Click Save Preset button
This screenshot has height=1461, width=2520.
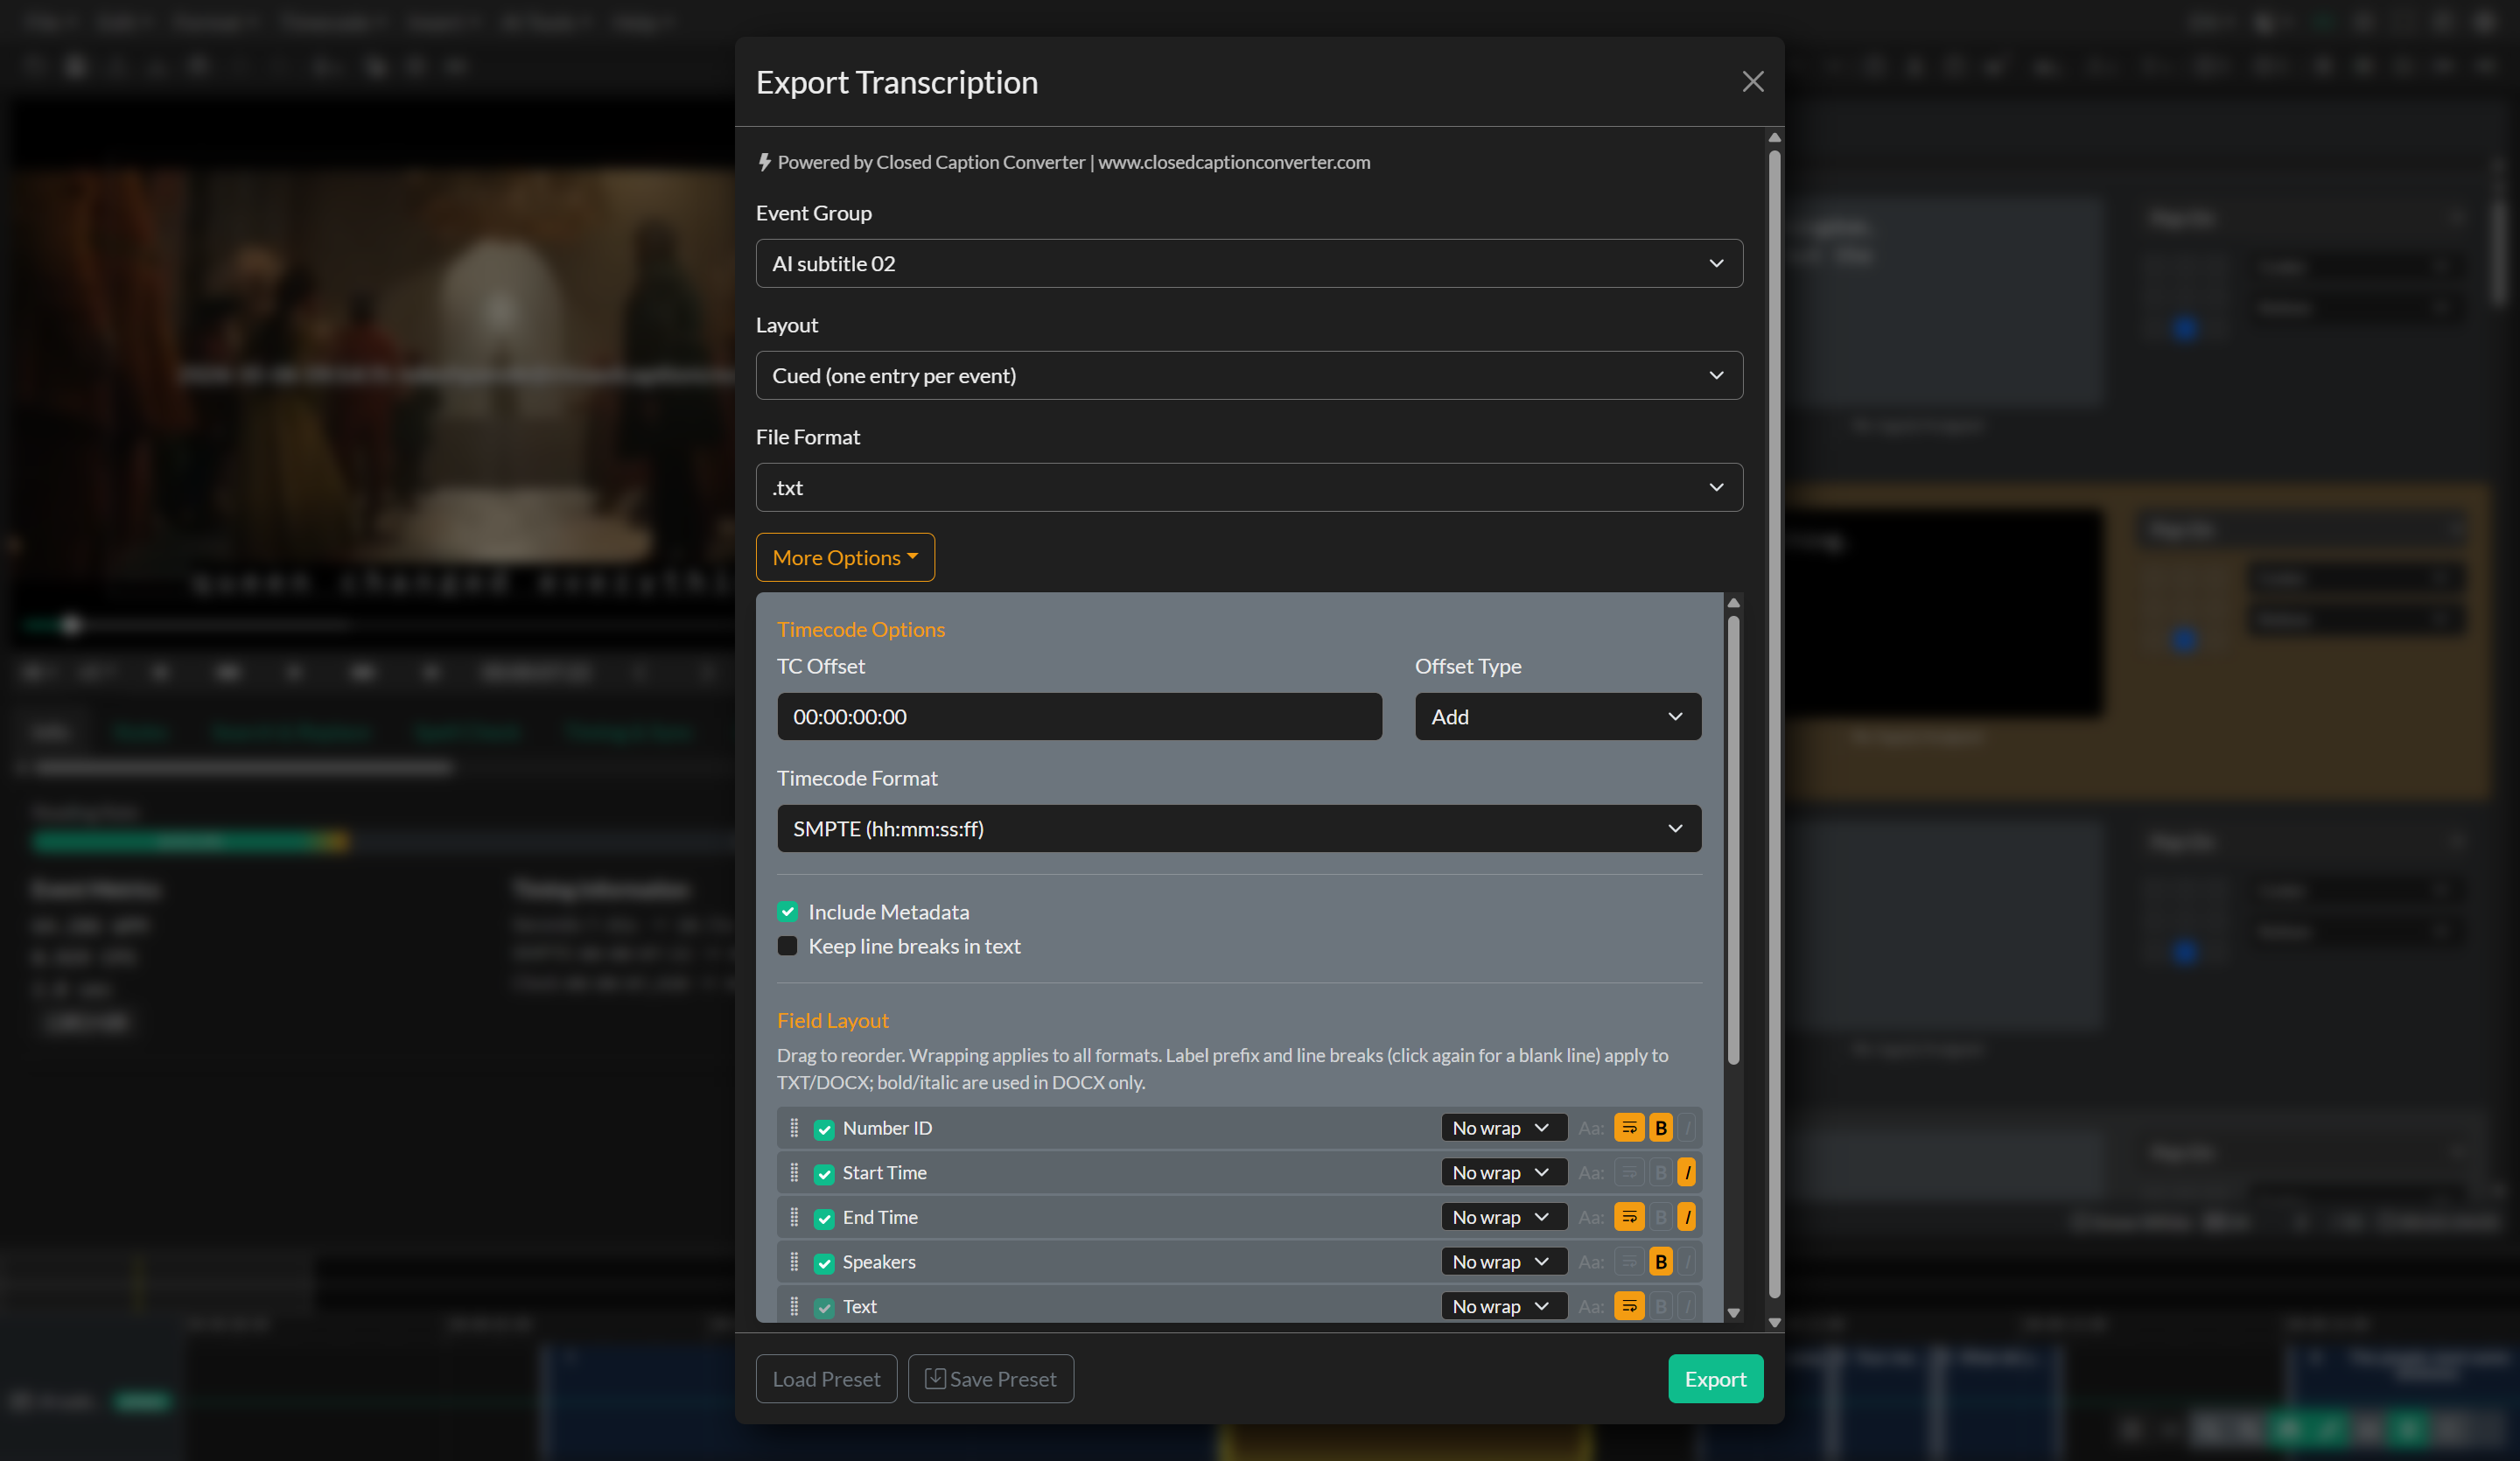[990, 1379]
